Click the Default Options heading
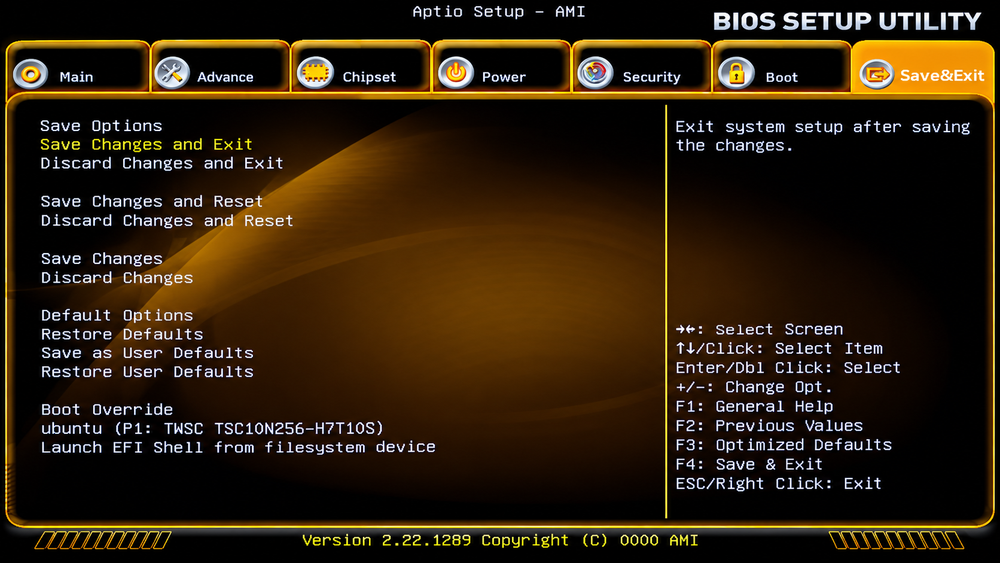The height and width of the screenshot is (563, 1000). click(x=117, y=316)
